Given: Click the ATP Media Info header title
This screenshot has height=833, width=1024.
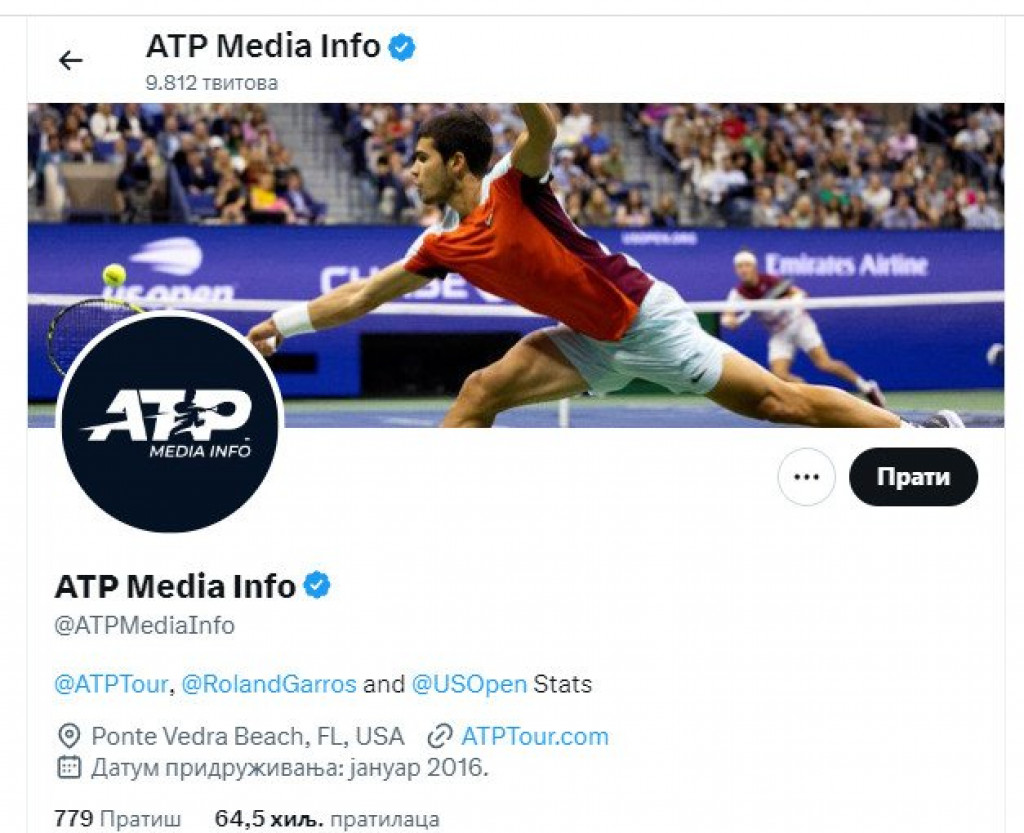Looking at the screenshot, I should point(263,46).
